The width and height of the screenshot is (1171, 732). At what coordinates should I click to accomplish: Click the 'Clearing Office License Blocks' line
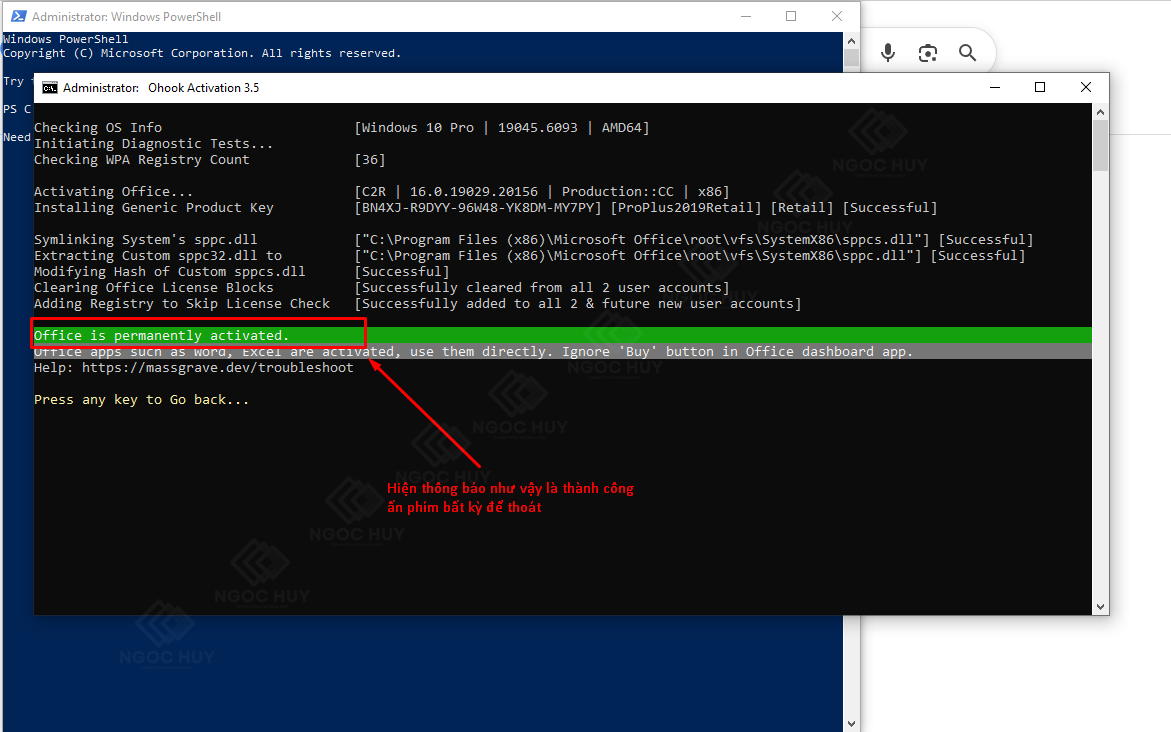pos(153,288)
